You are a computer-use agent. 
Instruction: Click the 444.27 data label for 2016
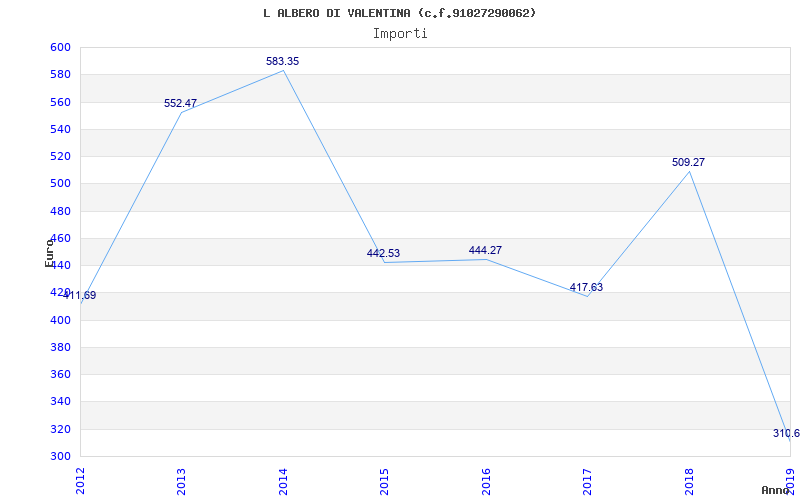click(485, 251)
